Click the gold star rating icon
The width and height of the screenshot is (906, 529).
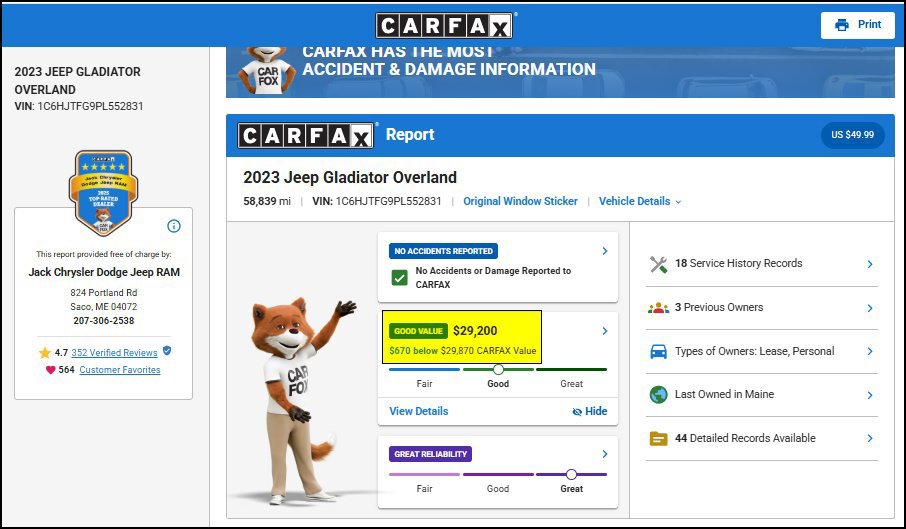click(x=44, y=353)
